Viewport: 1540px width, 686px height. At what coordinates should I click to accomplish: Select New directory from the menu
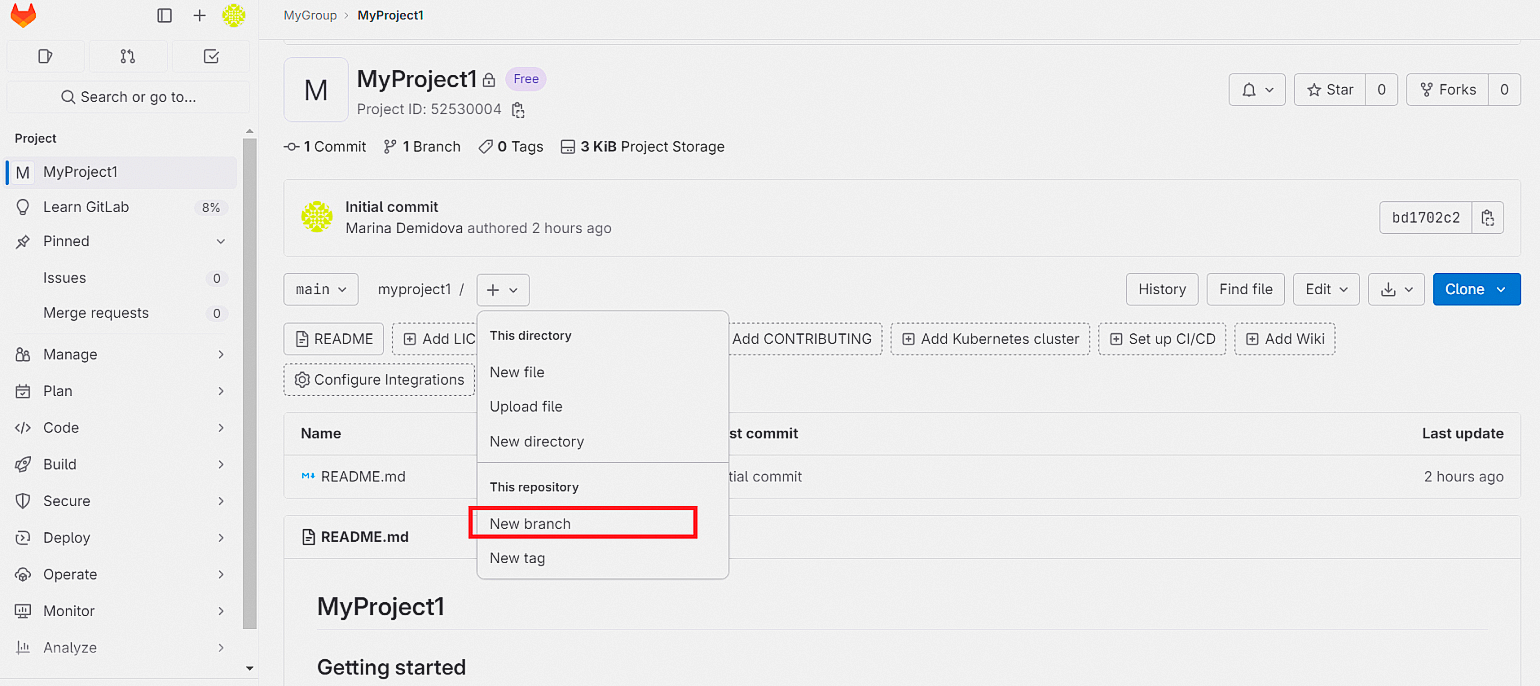603,442
